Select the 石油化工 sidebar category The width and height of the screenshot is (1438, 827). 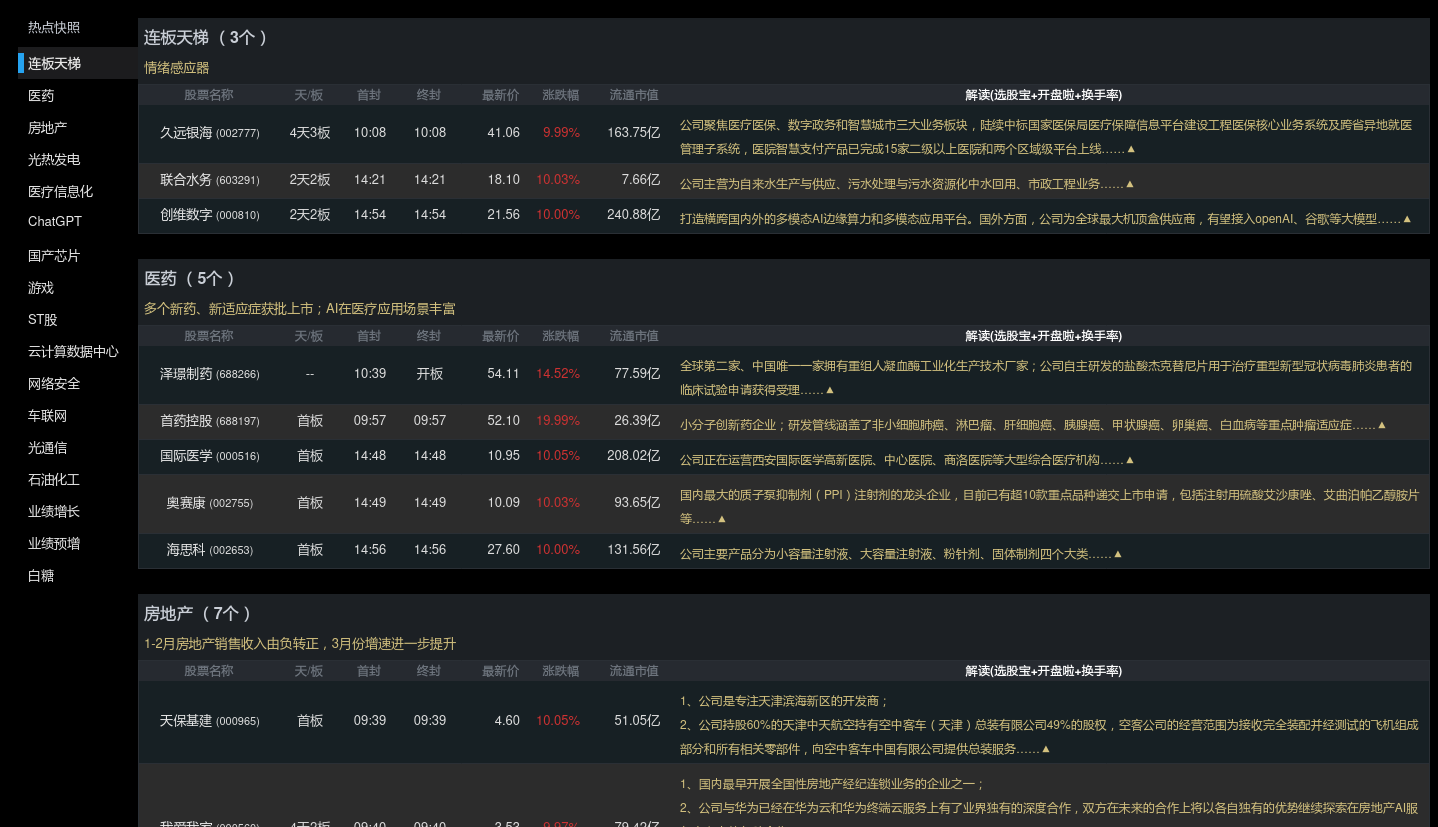54,480
